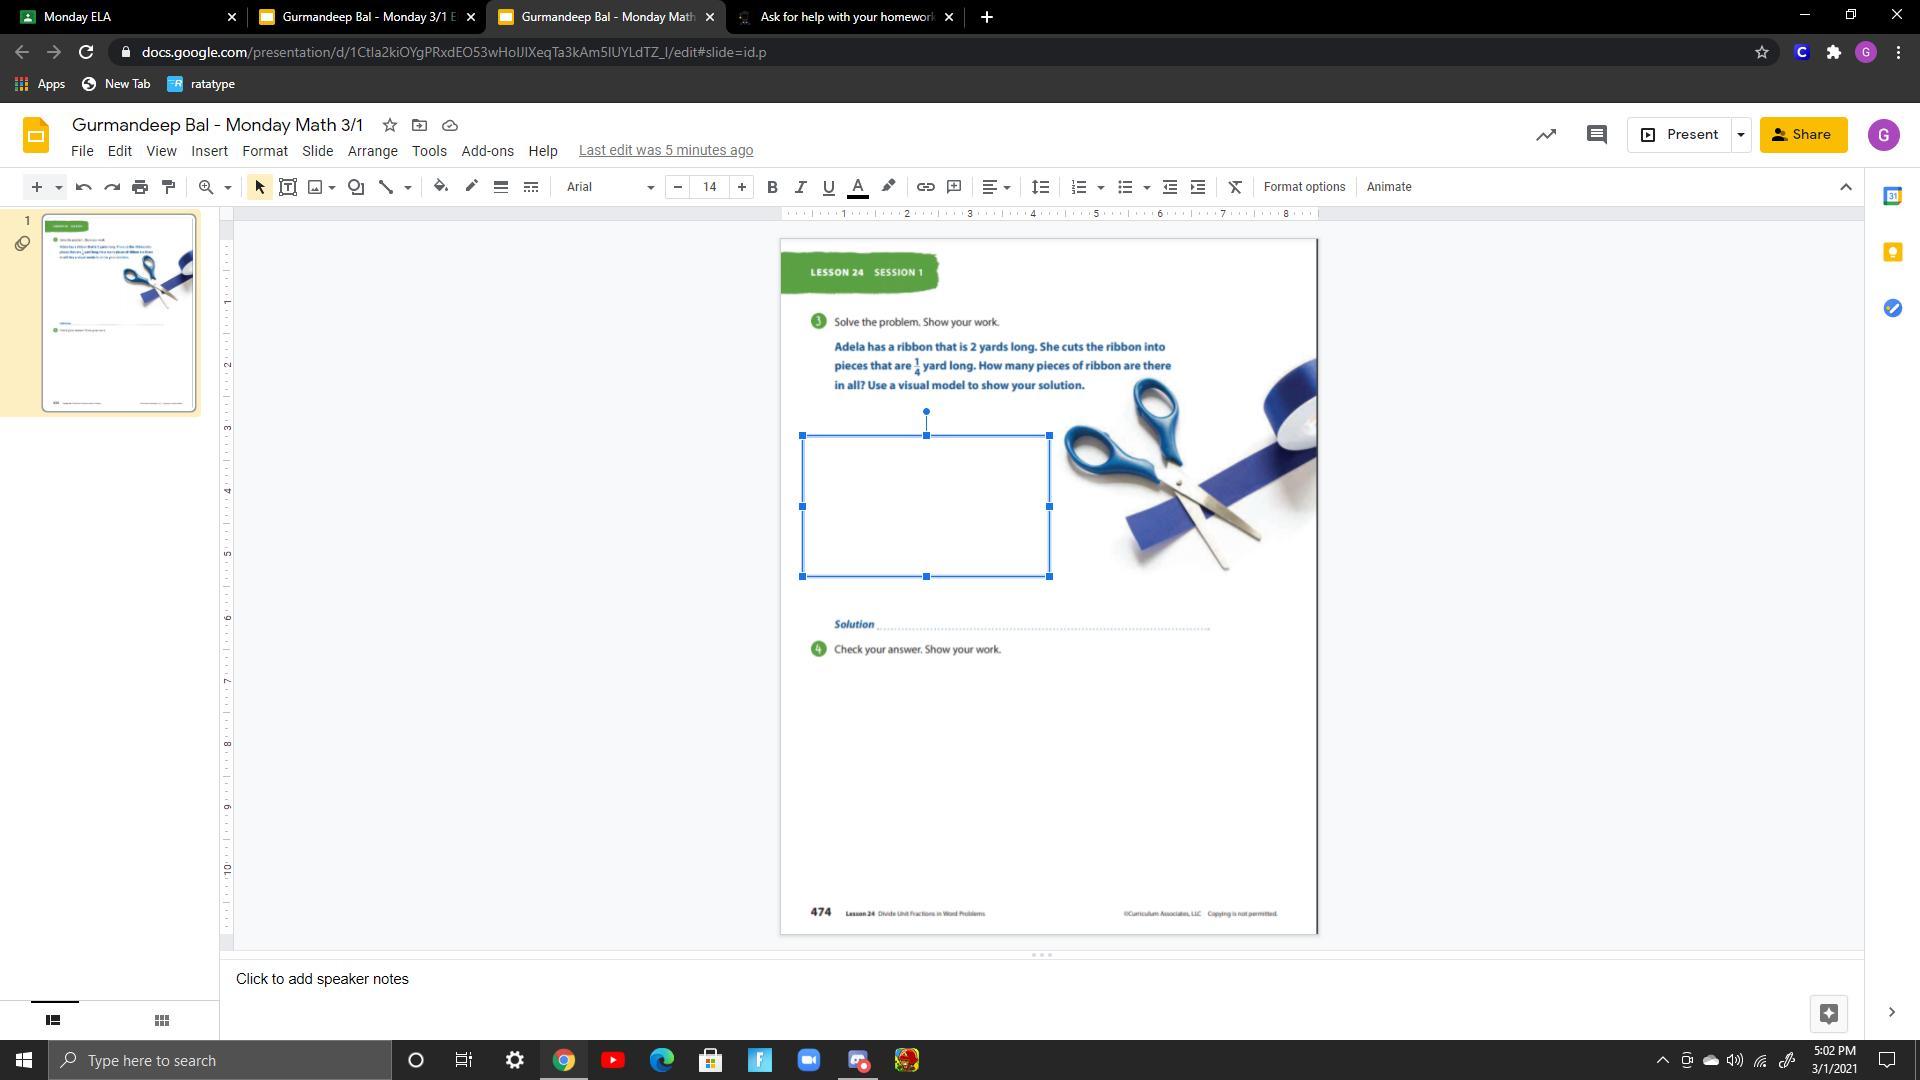Screen dimensions: 1920x1080
Task: Open the shape tool icon
Action: pos(356,187)
